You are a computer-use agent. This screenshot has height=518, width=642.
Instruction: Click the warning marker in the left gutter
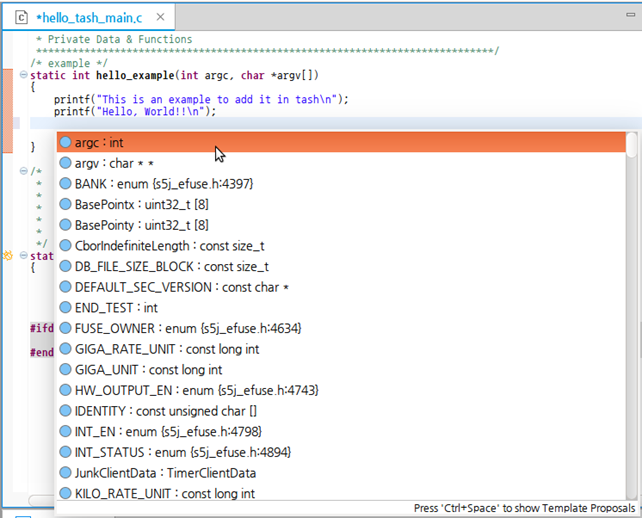[x=8, y=256]
